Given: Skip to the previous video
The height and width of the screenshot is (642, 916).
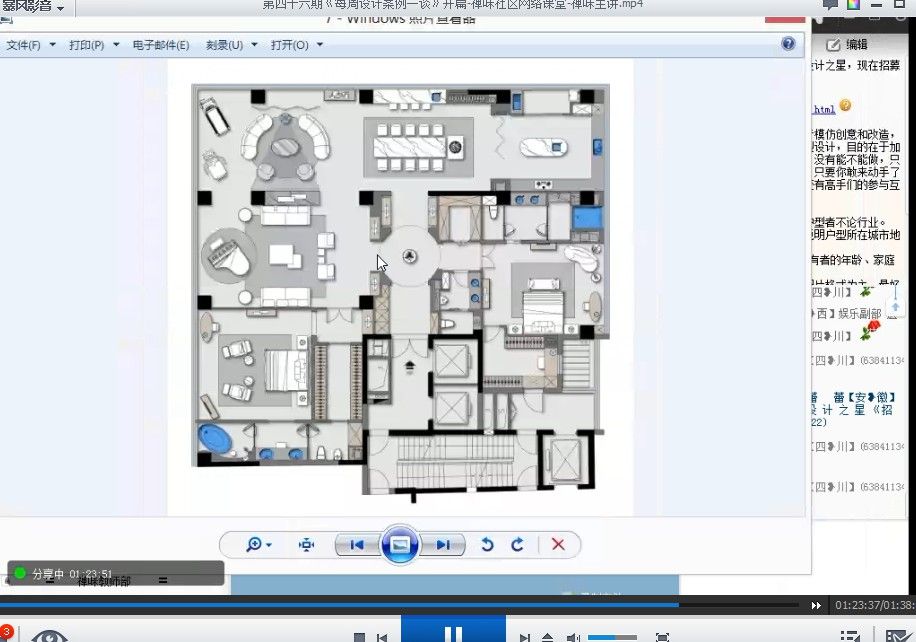Looking at the screenshot, I should click(381, 637).
